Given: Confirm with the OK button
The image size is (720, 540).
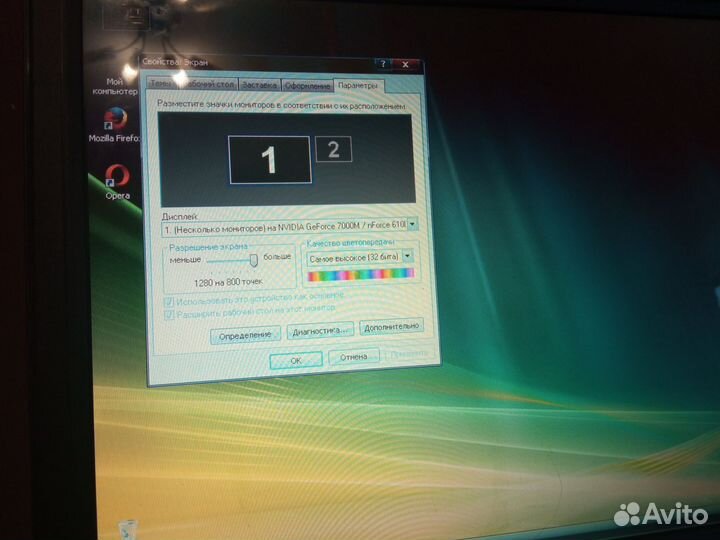Looking at the screenshot, I should pyautogui.click(x=296, y=361).
